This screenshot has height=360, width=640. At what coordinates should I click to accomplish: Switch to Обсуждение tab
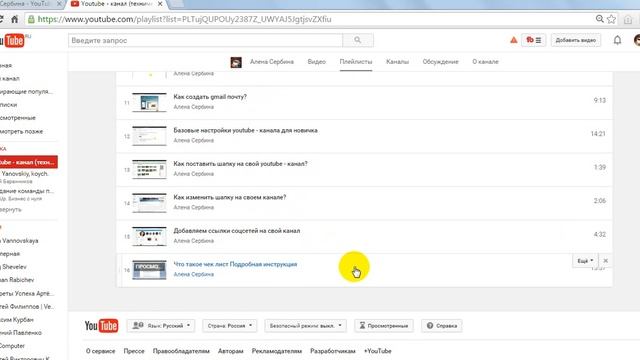click(440, 62)
